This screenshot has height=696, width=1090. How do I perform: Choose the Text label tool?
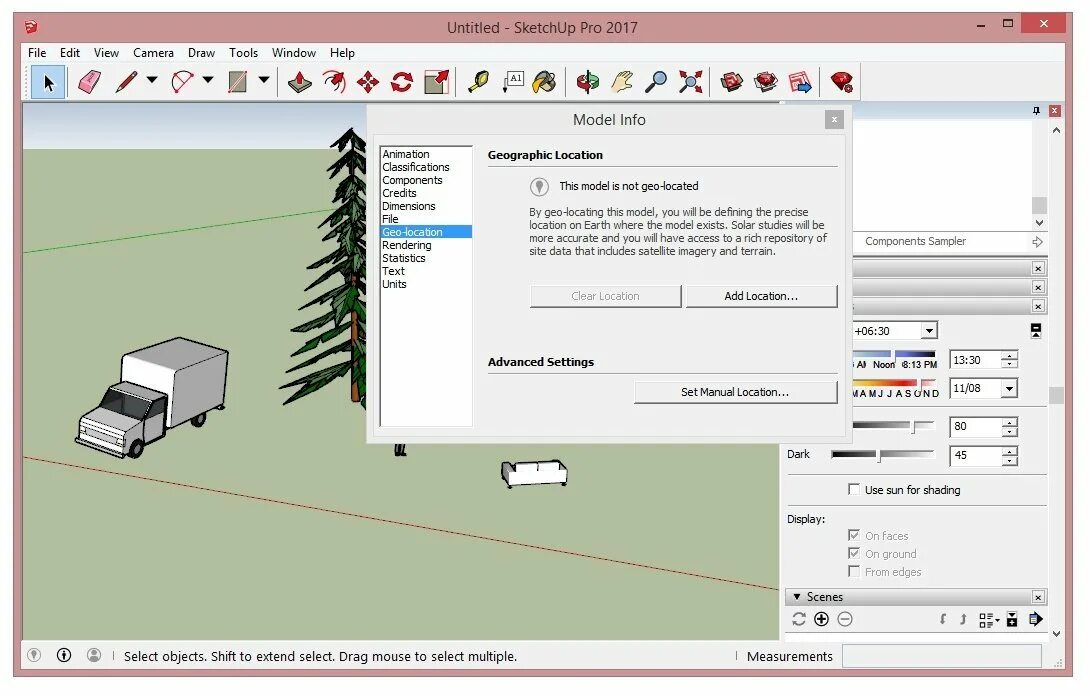tap(513, 83)
